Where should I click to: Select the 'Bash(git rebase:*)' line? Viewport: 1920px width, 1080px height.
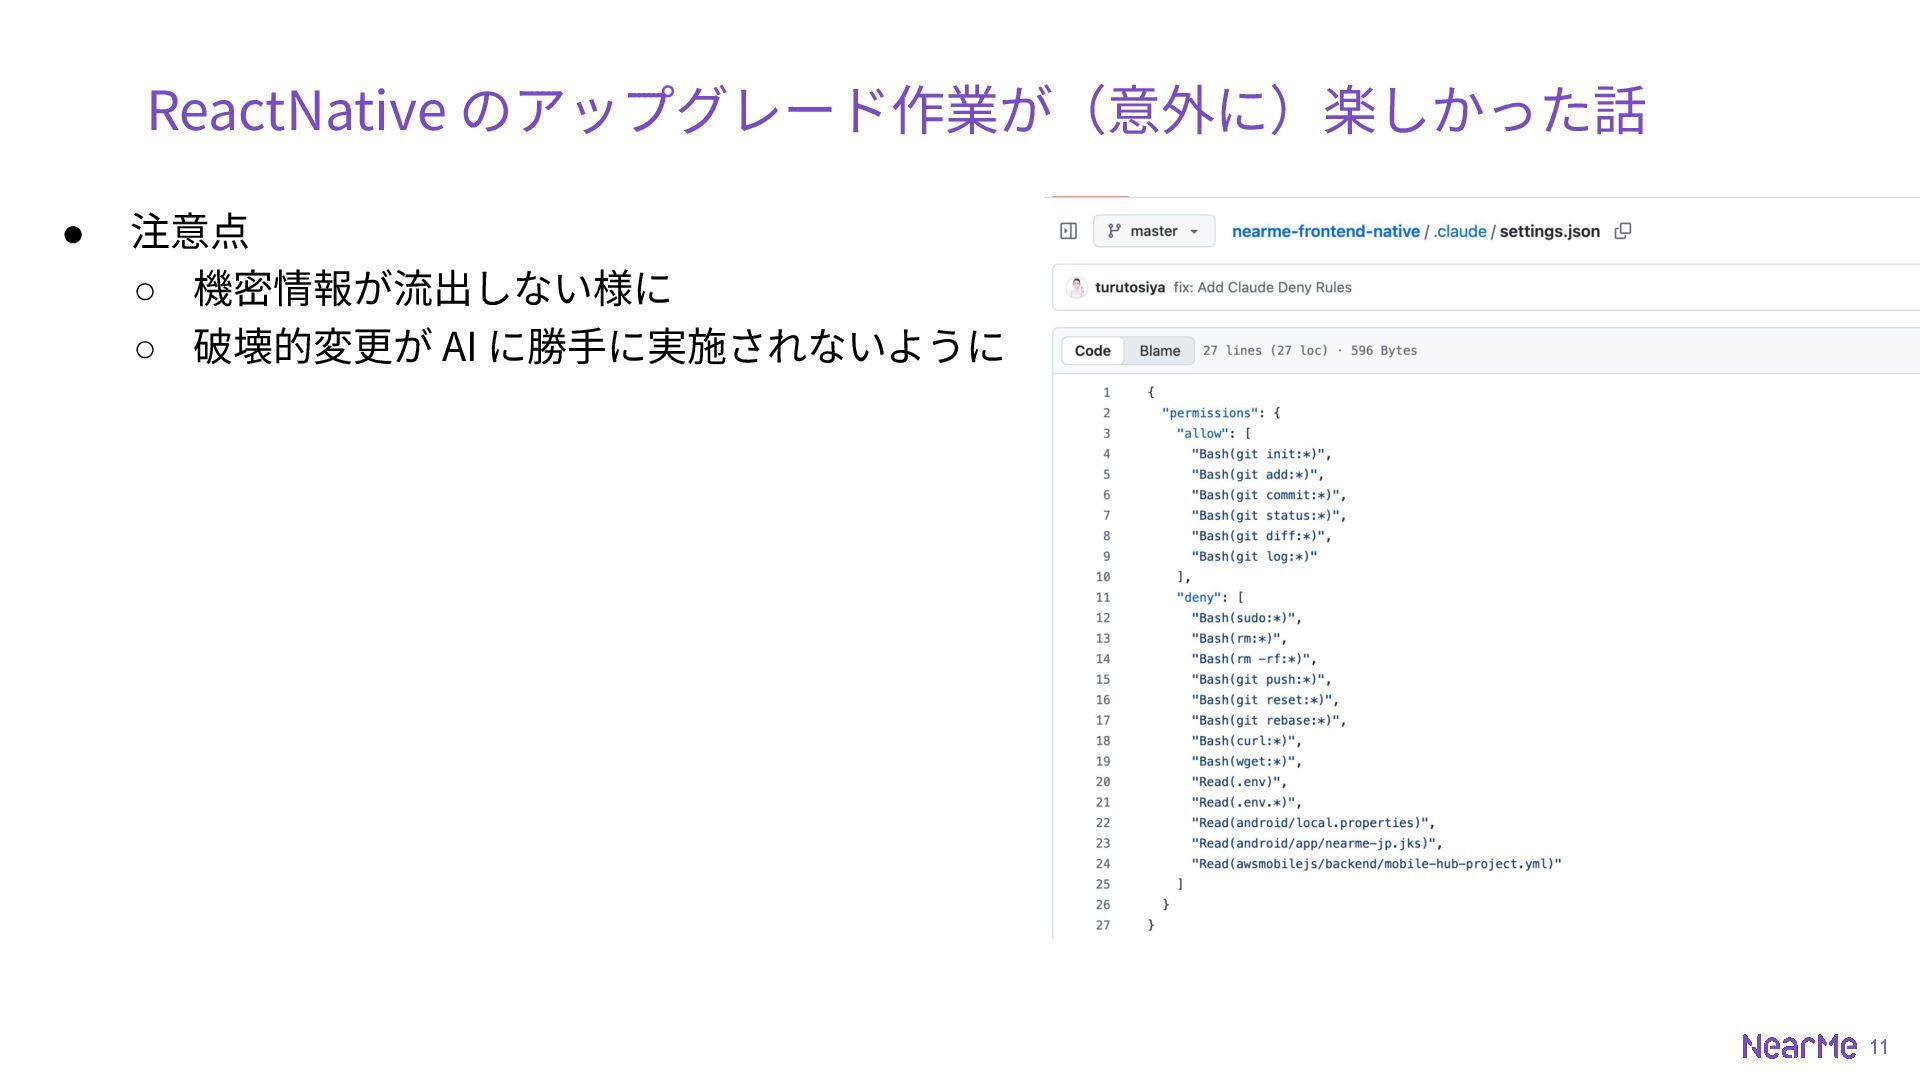point(1269,720)
